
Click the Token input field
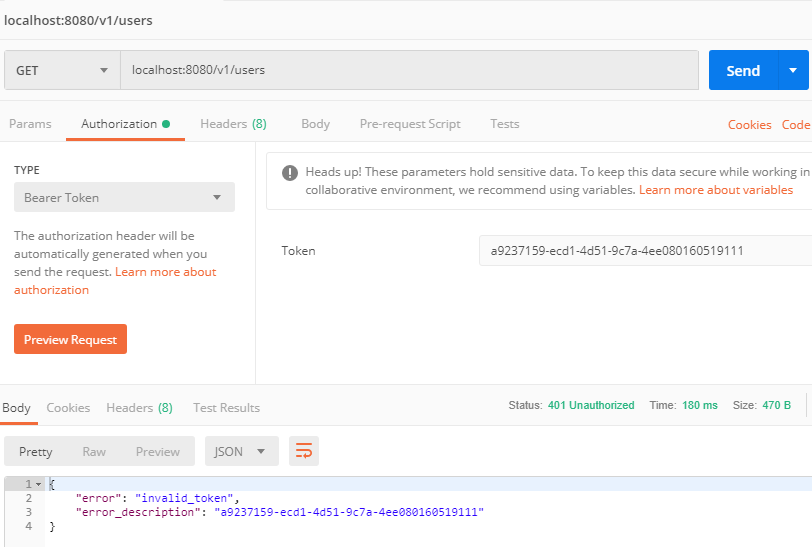pyautogui.click(x=645, y=251)
